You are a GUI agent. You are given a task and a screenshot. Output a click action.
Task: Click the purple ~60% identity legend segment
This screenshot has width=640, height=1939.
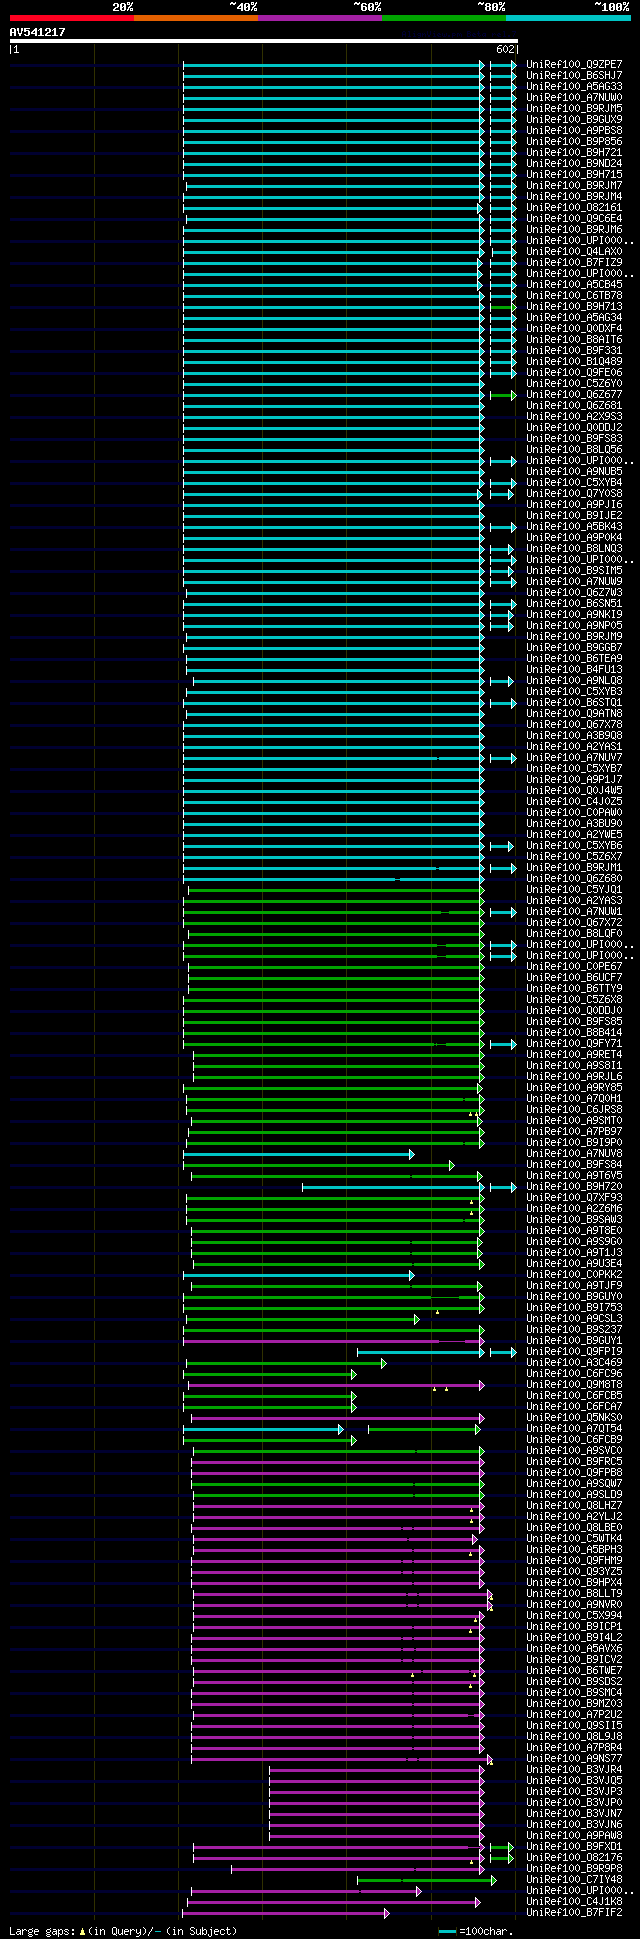320,18
